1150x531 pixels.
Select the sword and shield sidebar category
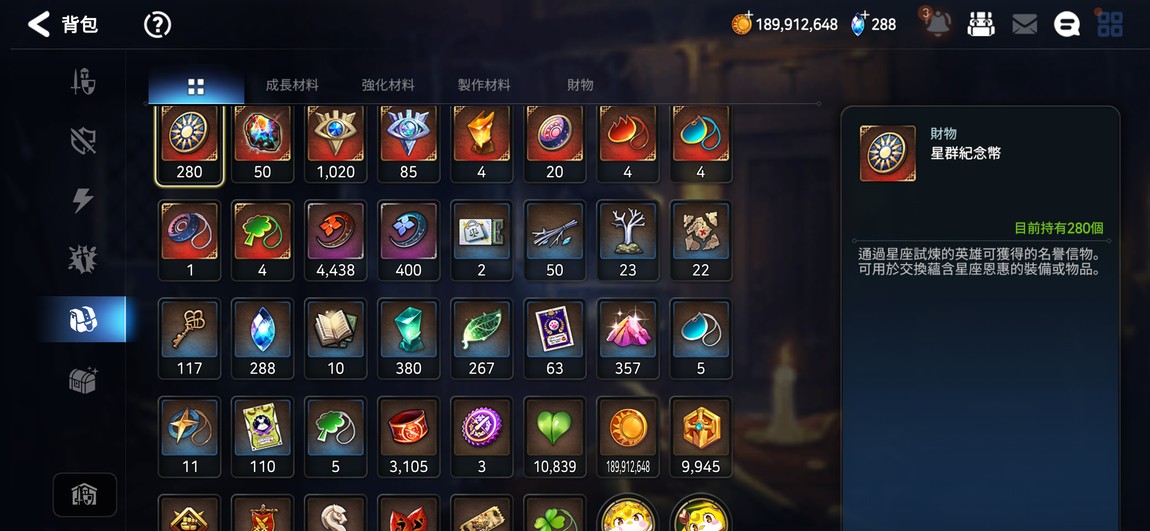(83, 81)
